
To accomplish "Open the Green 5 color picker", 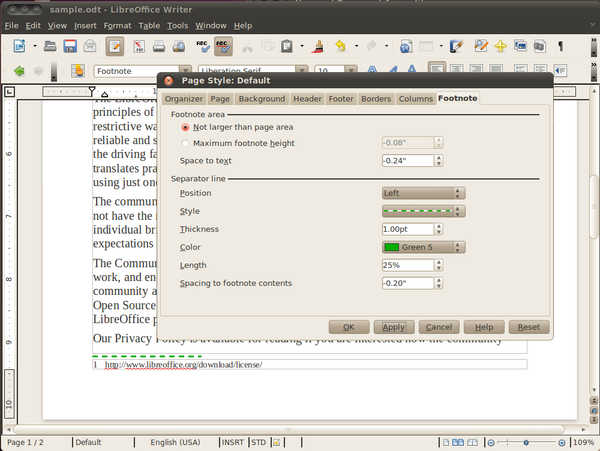I will tap(423, 247).
